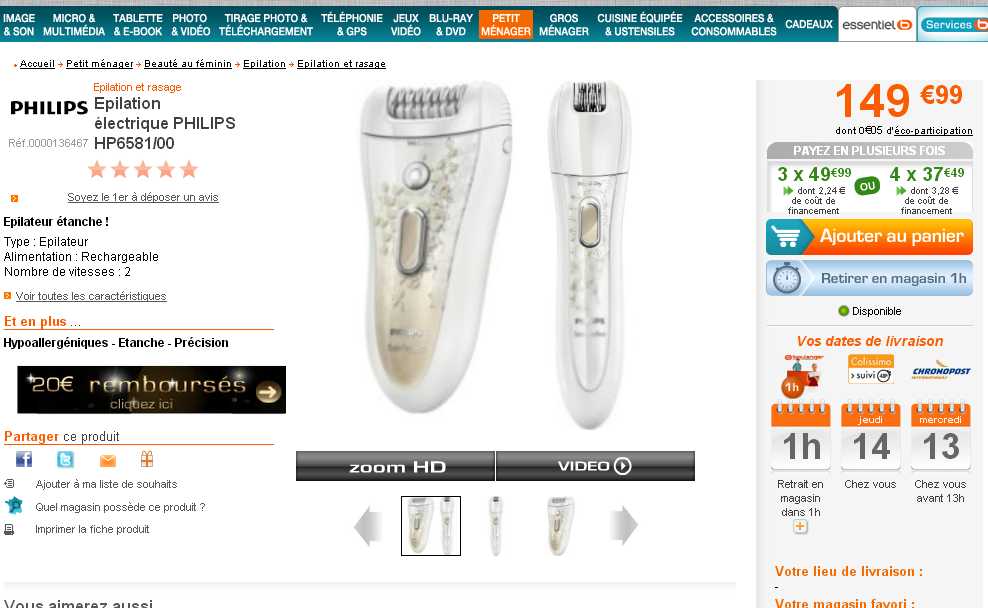Open the éco-participation link

(x=933, y=130)
